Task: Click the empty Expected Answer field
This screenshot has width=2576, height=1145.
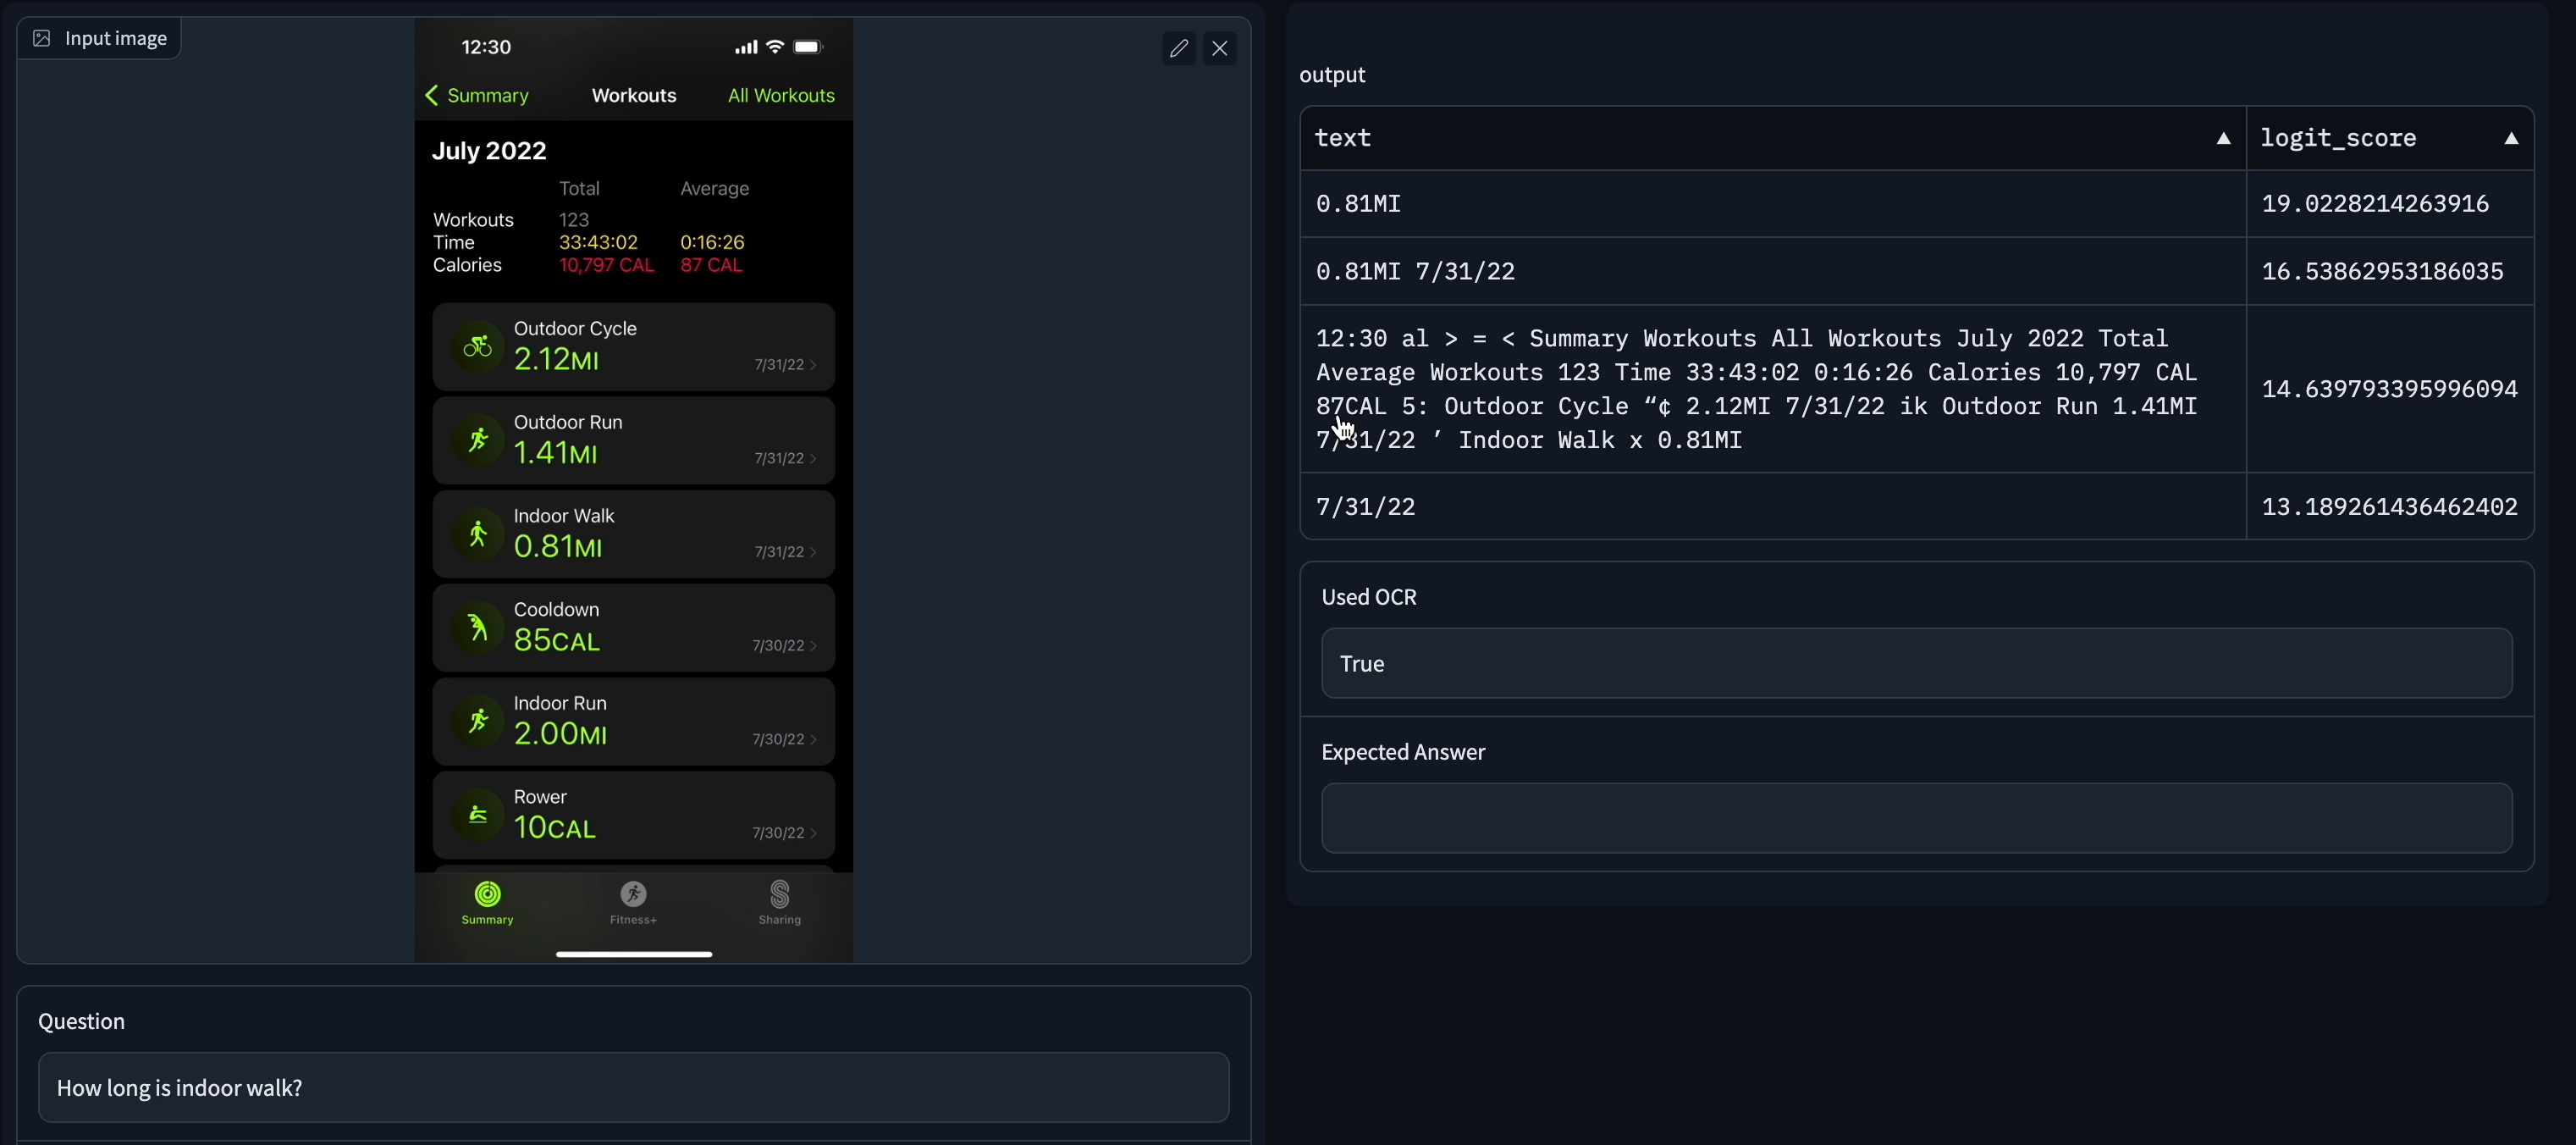Action: [1916, 818]
